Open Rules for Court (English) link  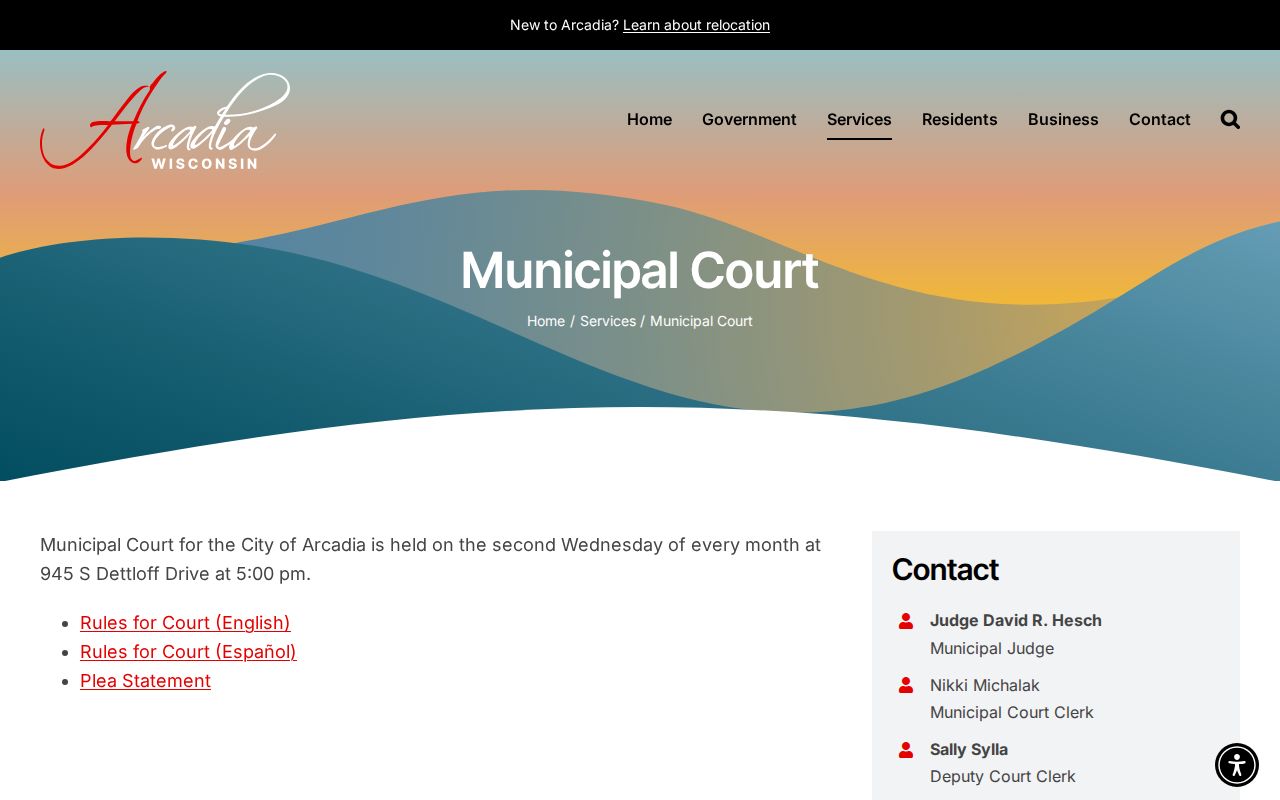pyautogui.click(x=185, y=623)
